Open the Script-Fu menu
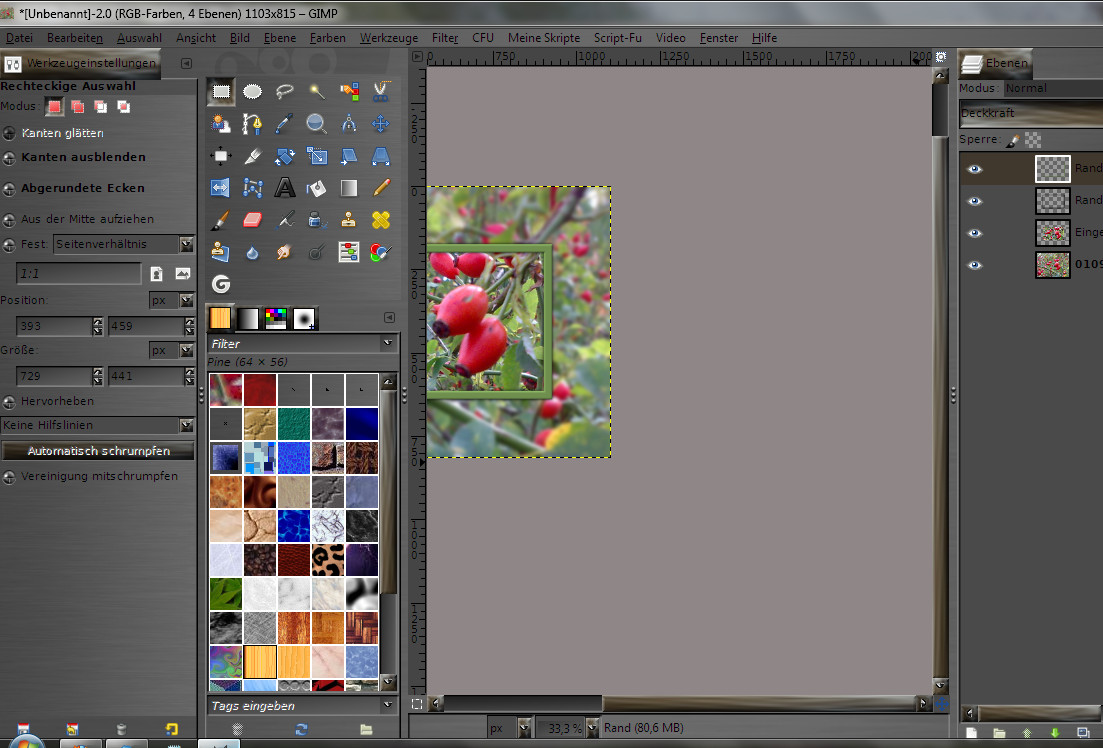1103x748 pixels. 618,38
